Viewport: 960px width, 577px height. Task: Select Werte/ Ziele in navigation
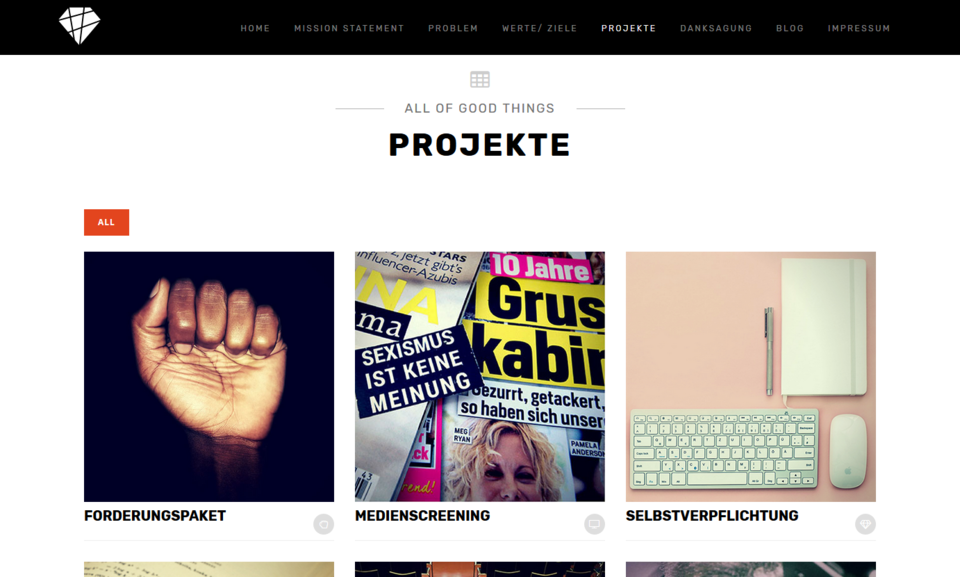pyautogui.click(x=539, y=28)
